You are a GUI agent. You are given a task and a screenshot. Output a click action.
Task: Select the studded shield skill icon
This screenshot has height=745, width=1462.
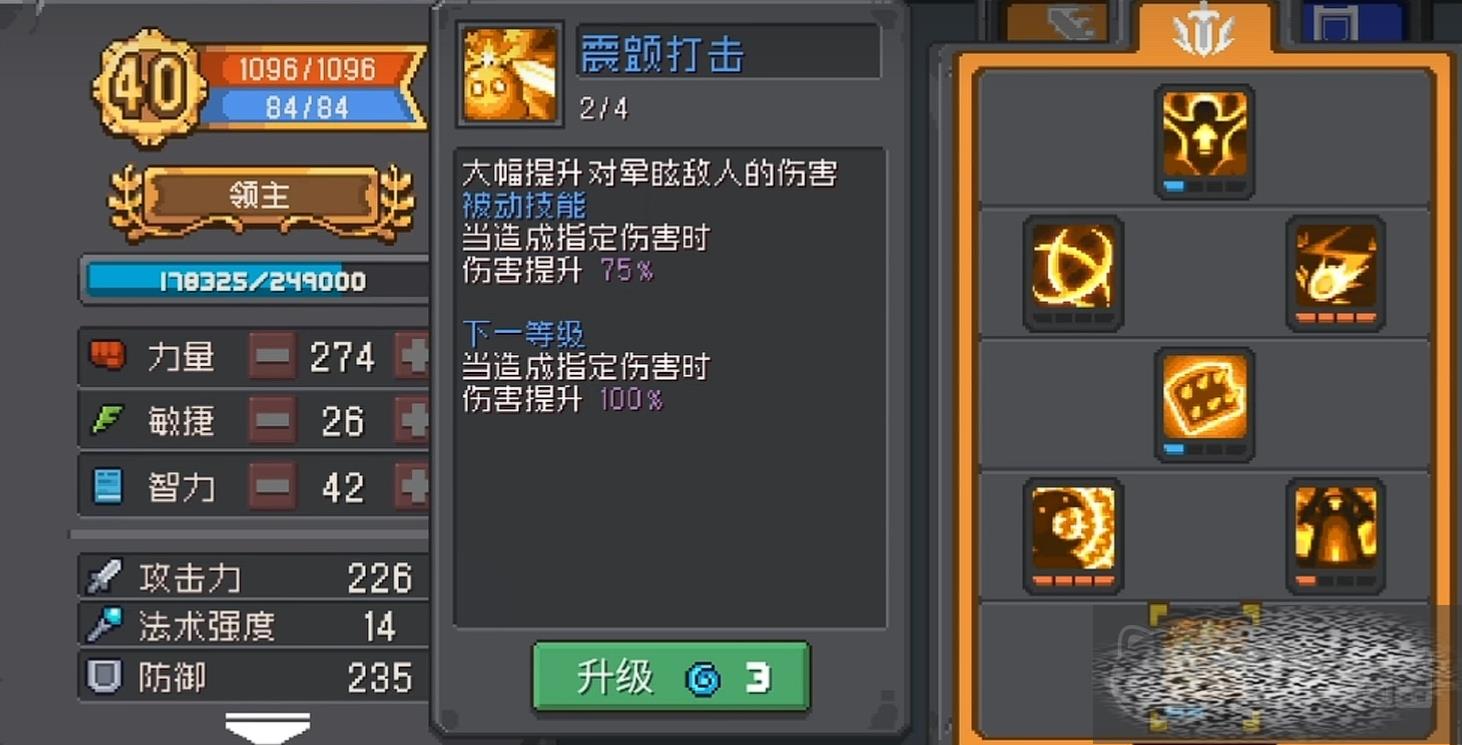(x=1204, y=403)
